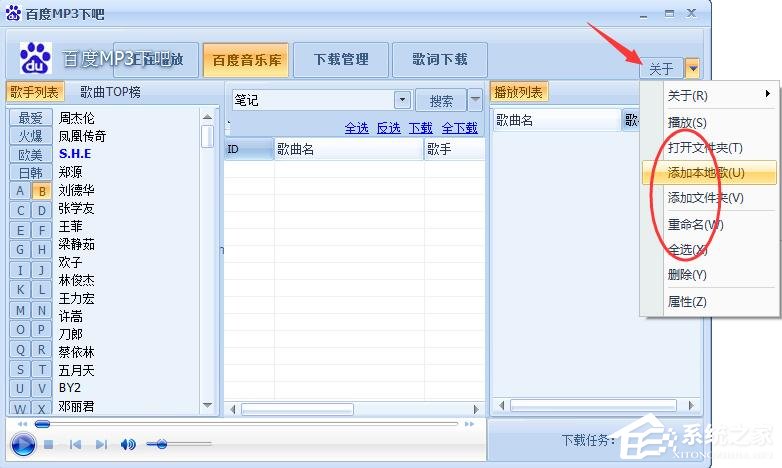Select singer 周杰伦 in the list

tap(76, 118)
